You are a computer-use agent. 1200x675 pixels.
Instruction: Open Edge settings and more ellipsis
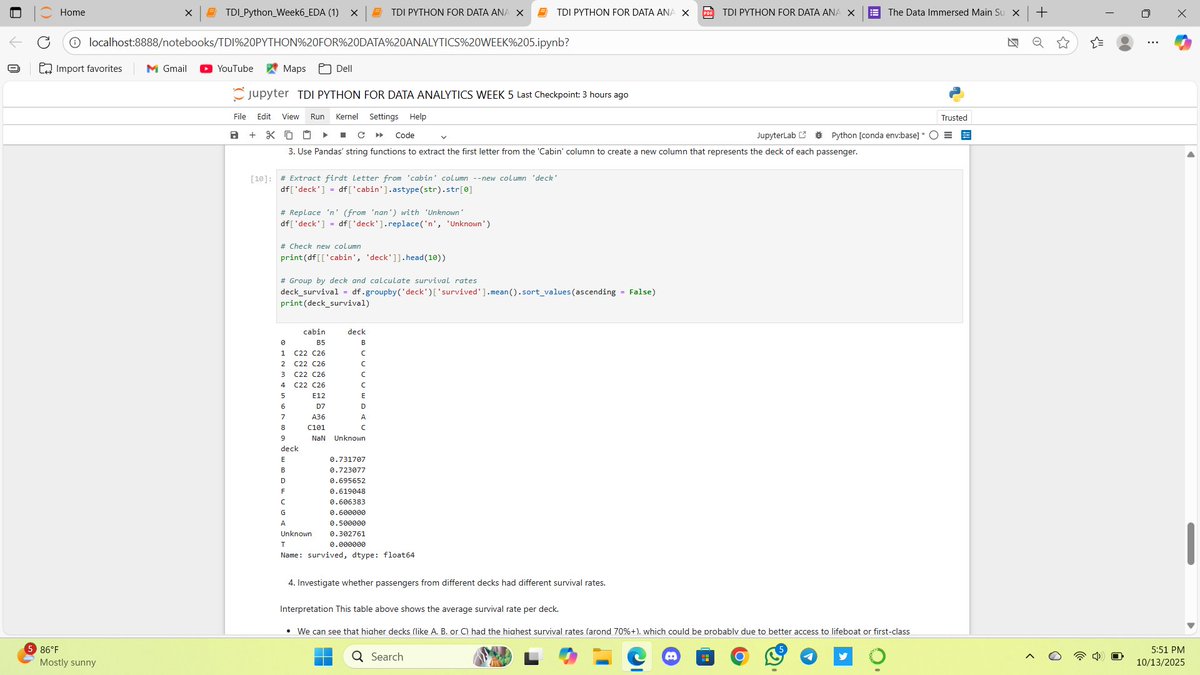click(x=1155, y=42)
